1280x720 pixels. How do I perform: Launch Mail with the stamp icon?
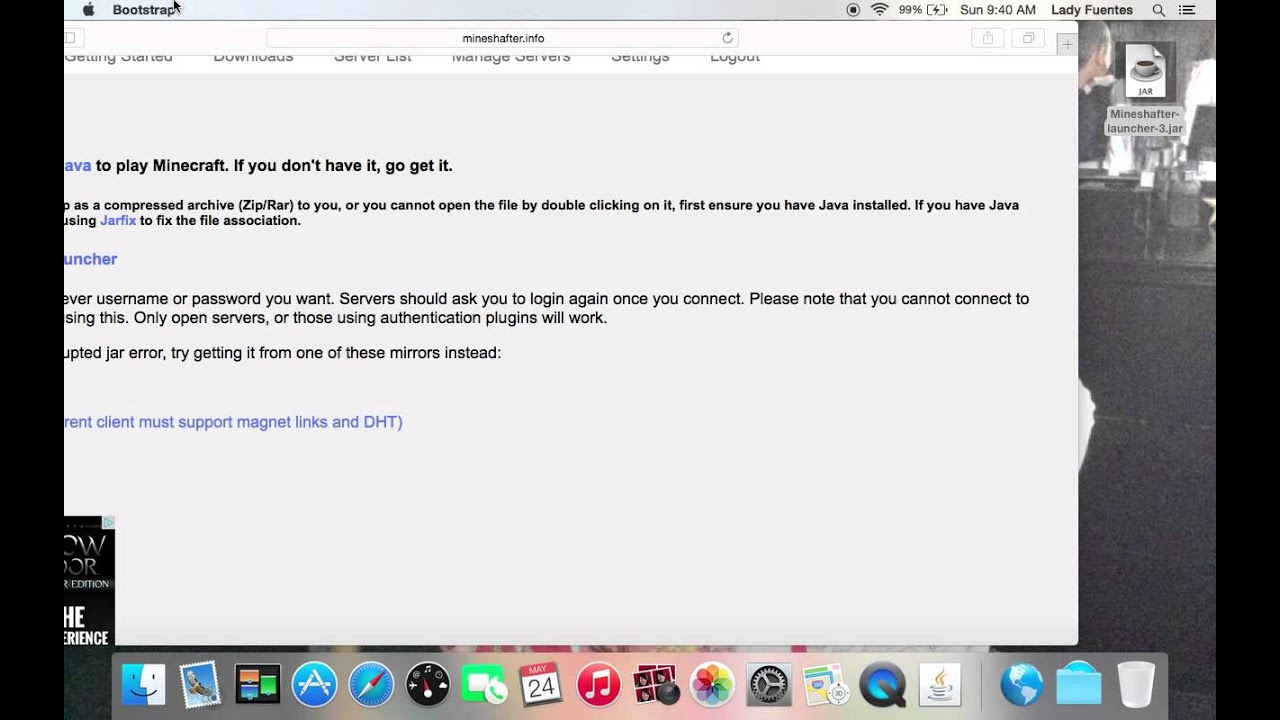200,685
